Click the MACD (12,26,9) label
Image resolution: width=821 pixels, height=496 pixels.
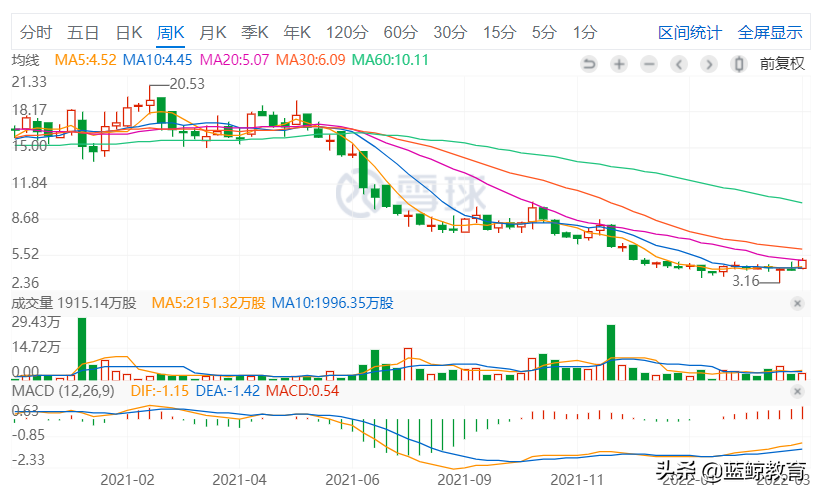coord(63,391)
